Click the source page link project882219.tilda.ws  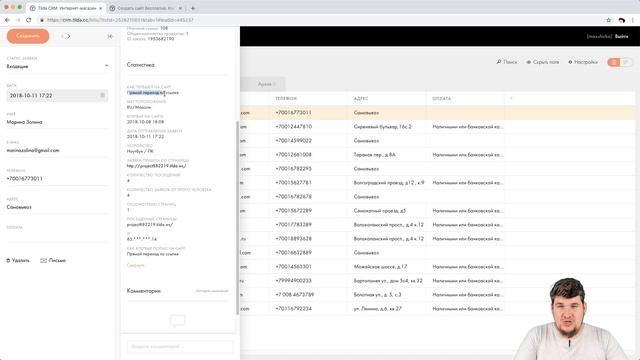(x=156, y=166)
